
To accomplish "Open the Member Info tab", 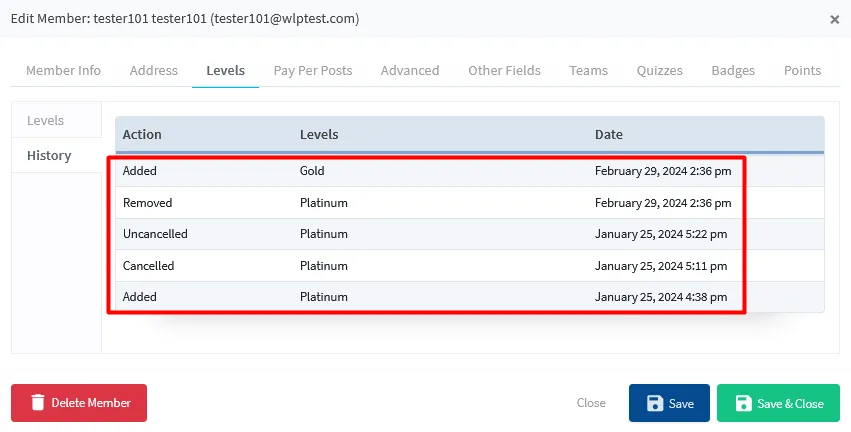I will click(x=63, y=70).
